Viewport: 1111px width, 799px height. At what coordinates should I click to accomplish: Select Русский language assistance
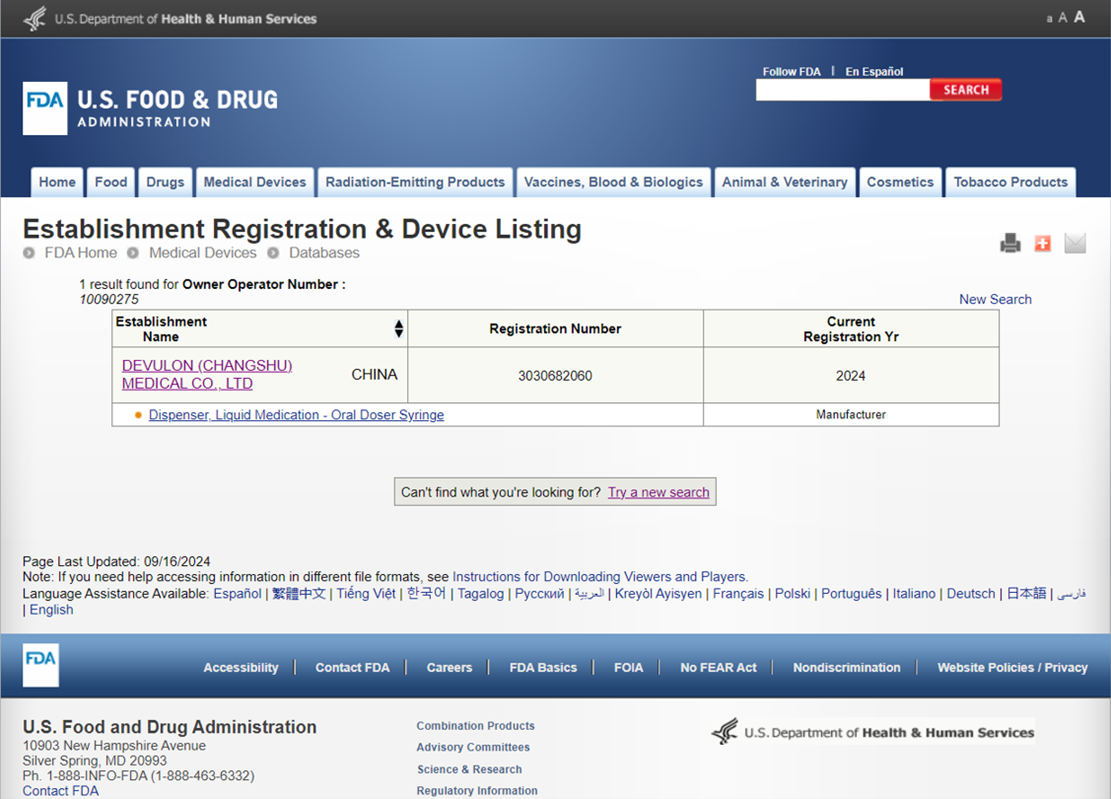pyautogui.click(x=539, y=594)
